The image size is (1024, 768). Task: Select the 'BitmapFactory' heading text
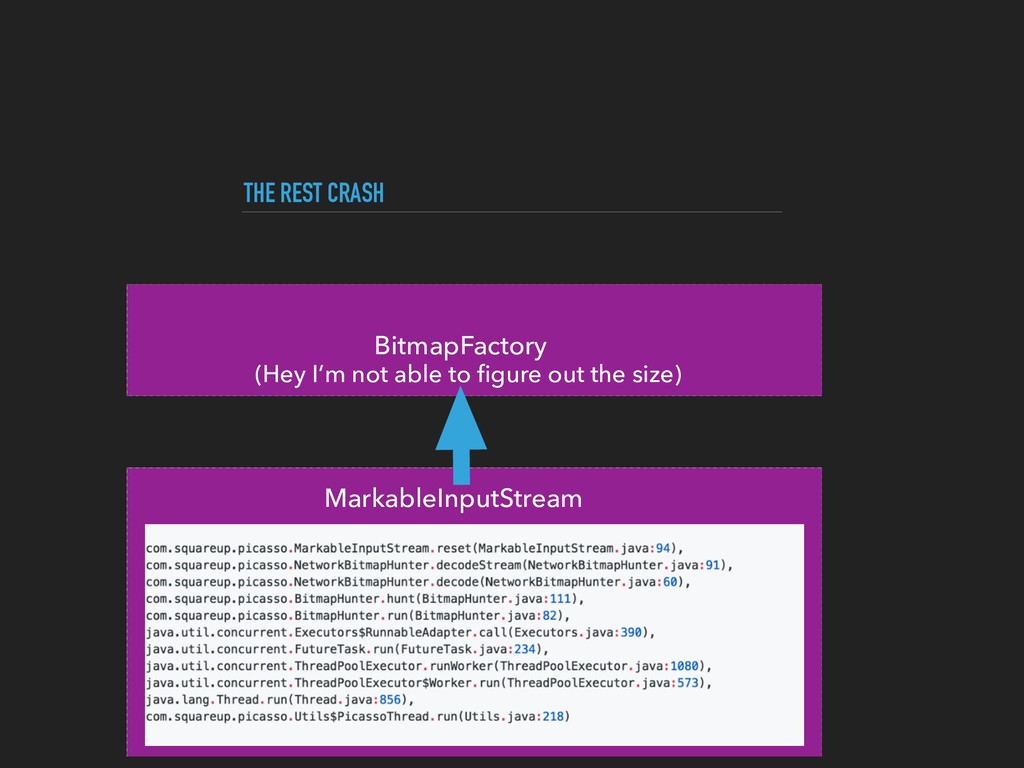pos(460,345)
